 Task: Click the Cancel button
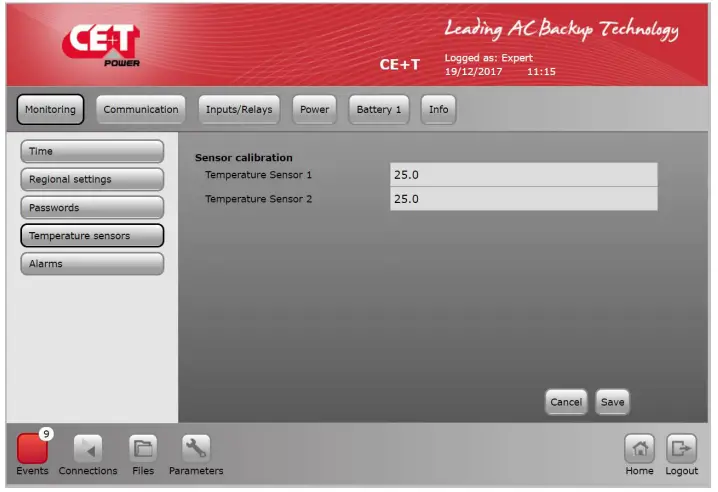coord(566,402)
